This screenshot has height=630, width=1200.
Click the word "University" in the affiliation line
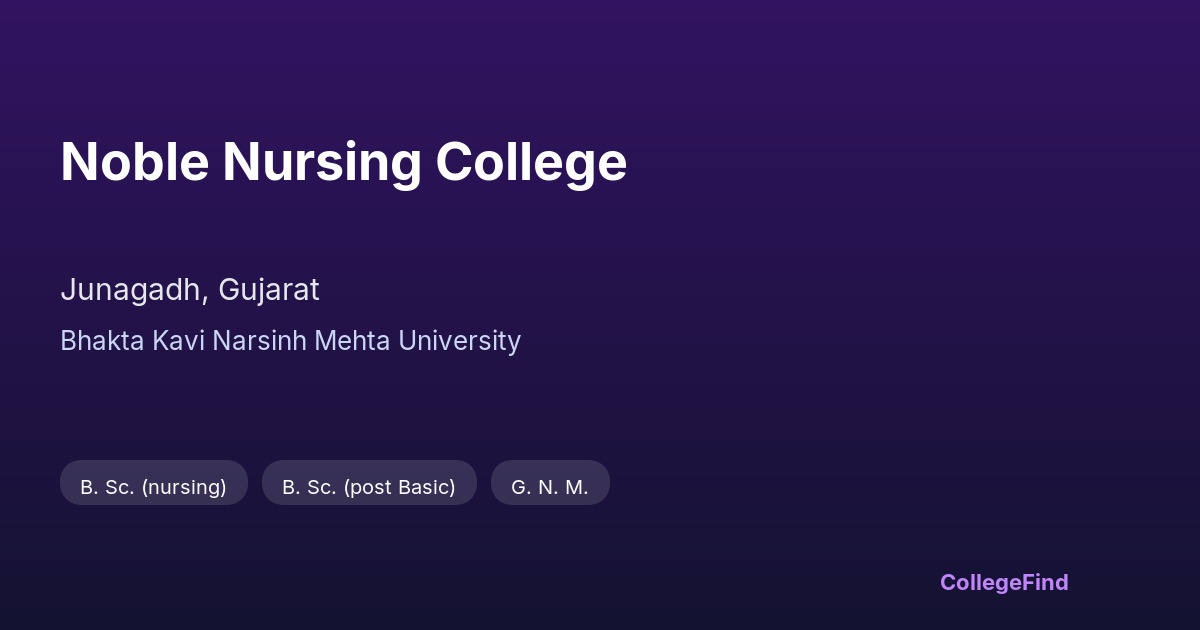(460, 341)
